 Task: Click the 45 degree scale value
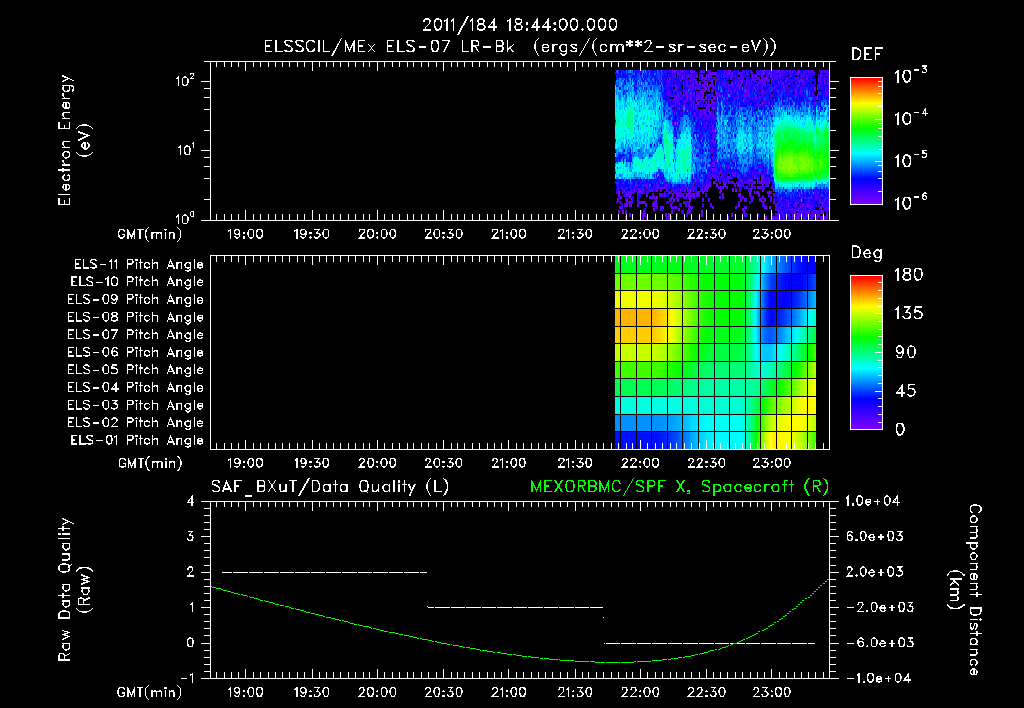tap(905, 391)
